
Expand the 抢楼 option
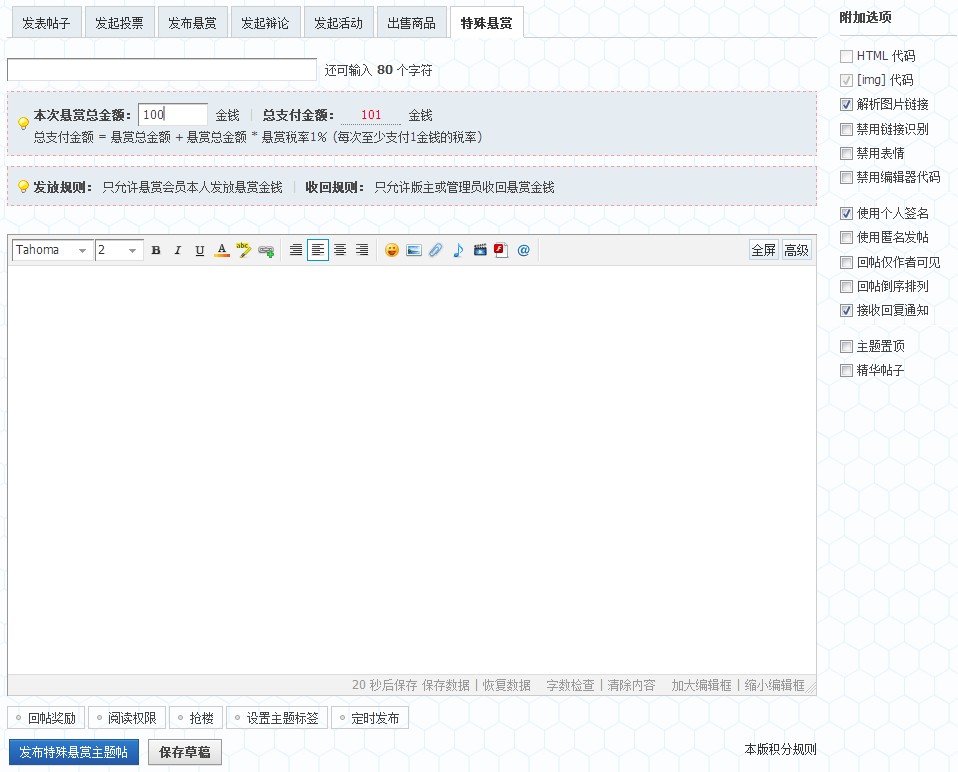(196, 718)
